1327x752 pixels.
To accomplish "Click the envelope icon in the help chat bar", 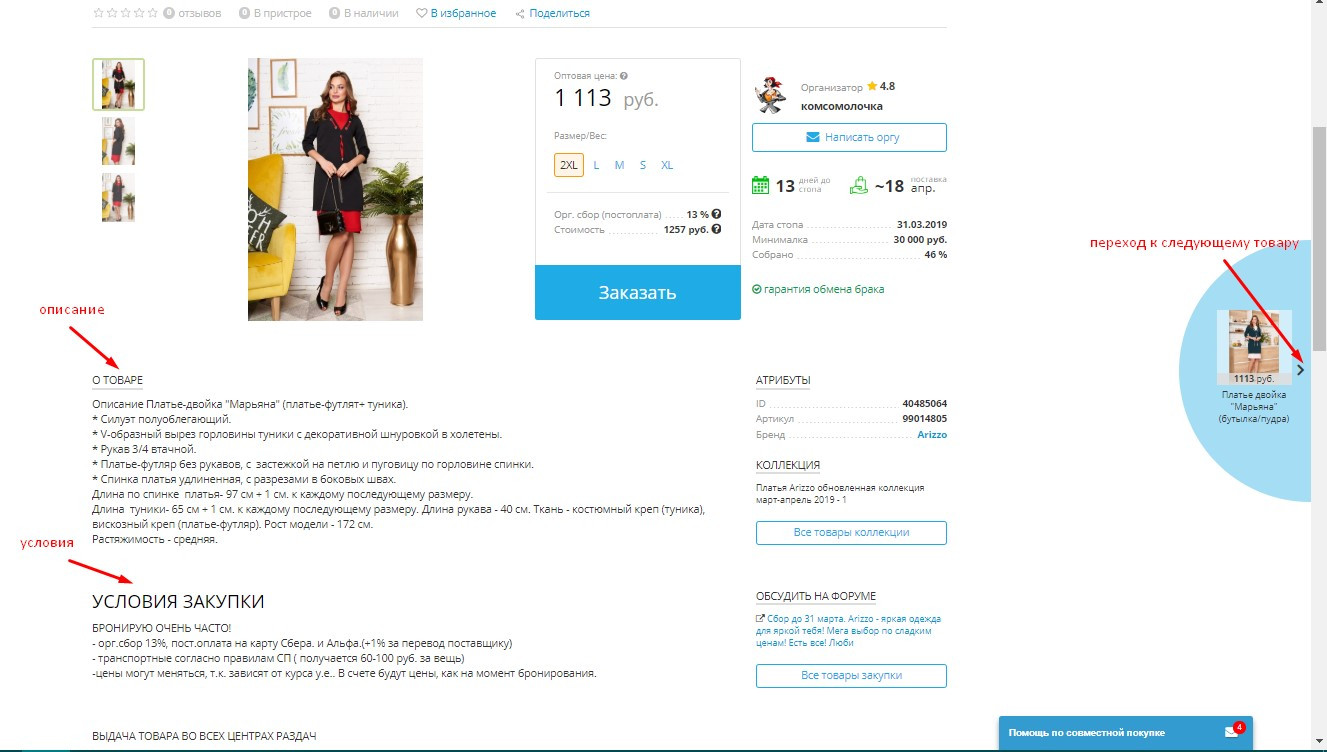I will click(1231, 732).
